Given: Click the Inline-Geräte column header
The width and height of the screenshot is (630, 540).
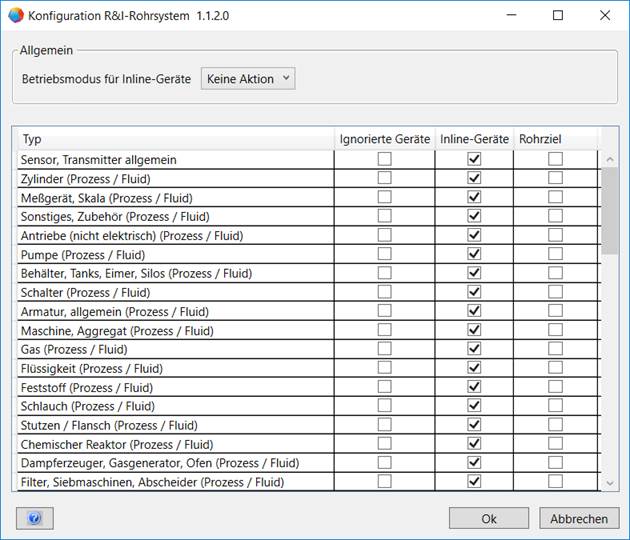Looking at the screenshot, I should click(474, 139).
